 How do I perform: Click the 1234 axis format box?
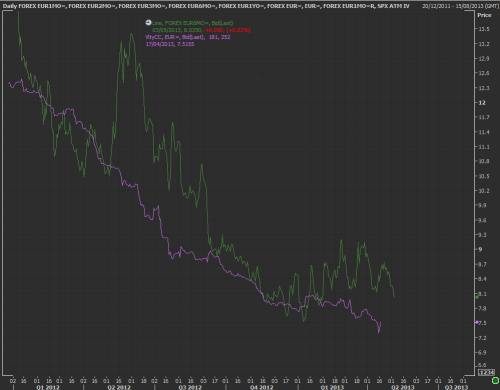(x=486, y=372)
